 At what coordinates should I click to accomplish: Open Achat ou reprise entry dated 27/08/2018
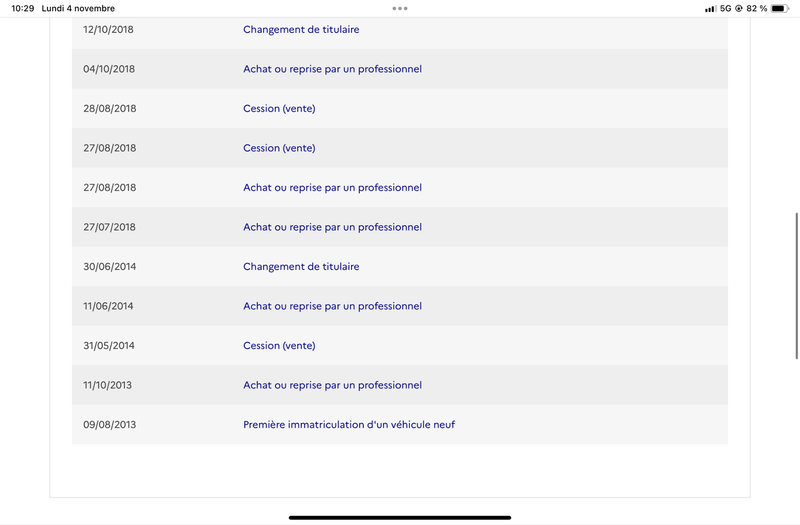click(x=332, y=188)
